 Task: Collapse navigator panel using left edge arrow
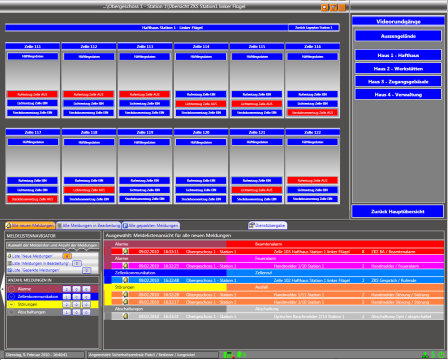coord(3,289)
